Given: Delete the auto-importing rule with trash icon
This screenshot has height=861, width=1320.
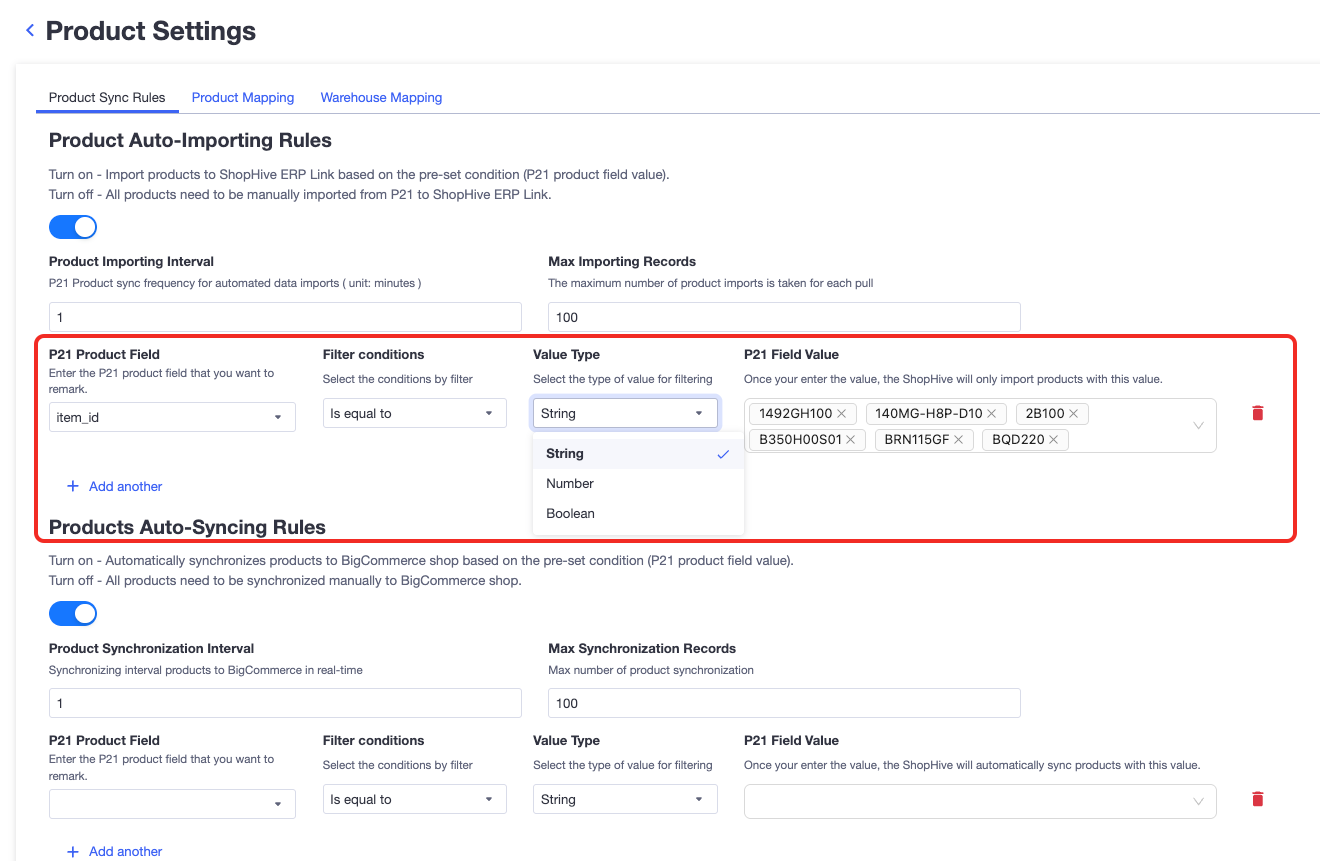Looking at the screenshot, I should 1258,413.
